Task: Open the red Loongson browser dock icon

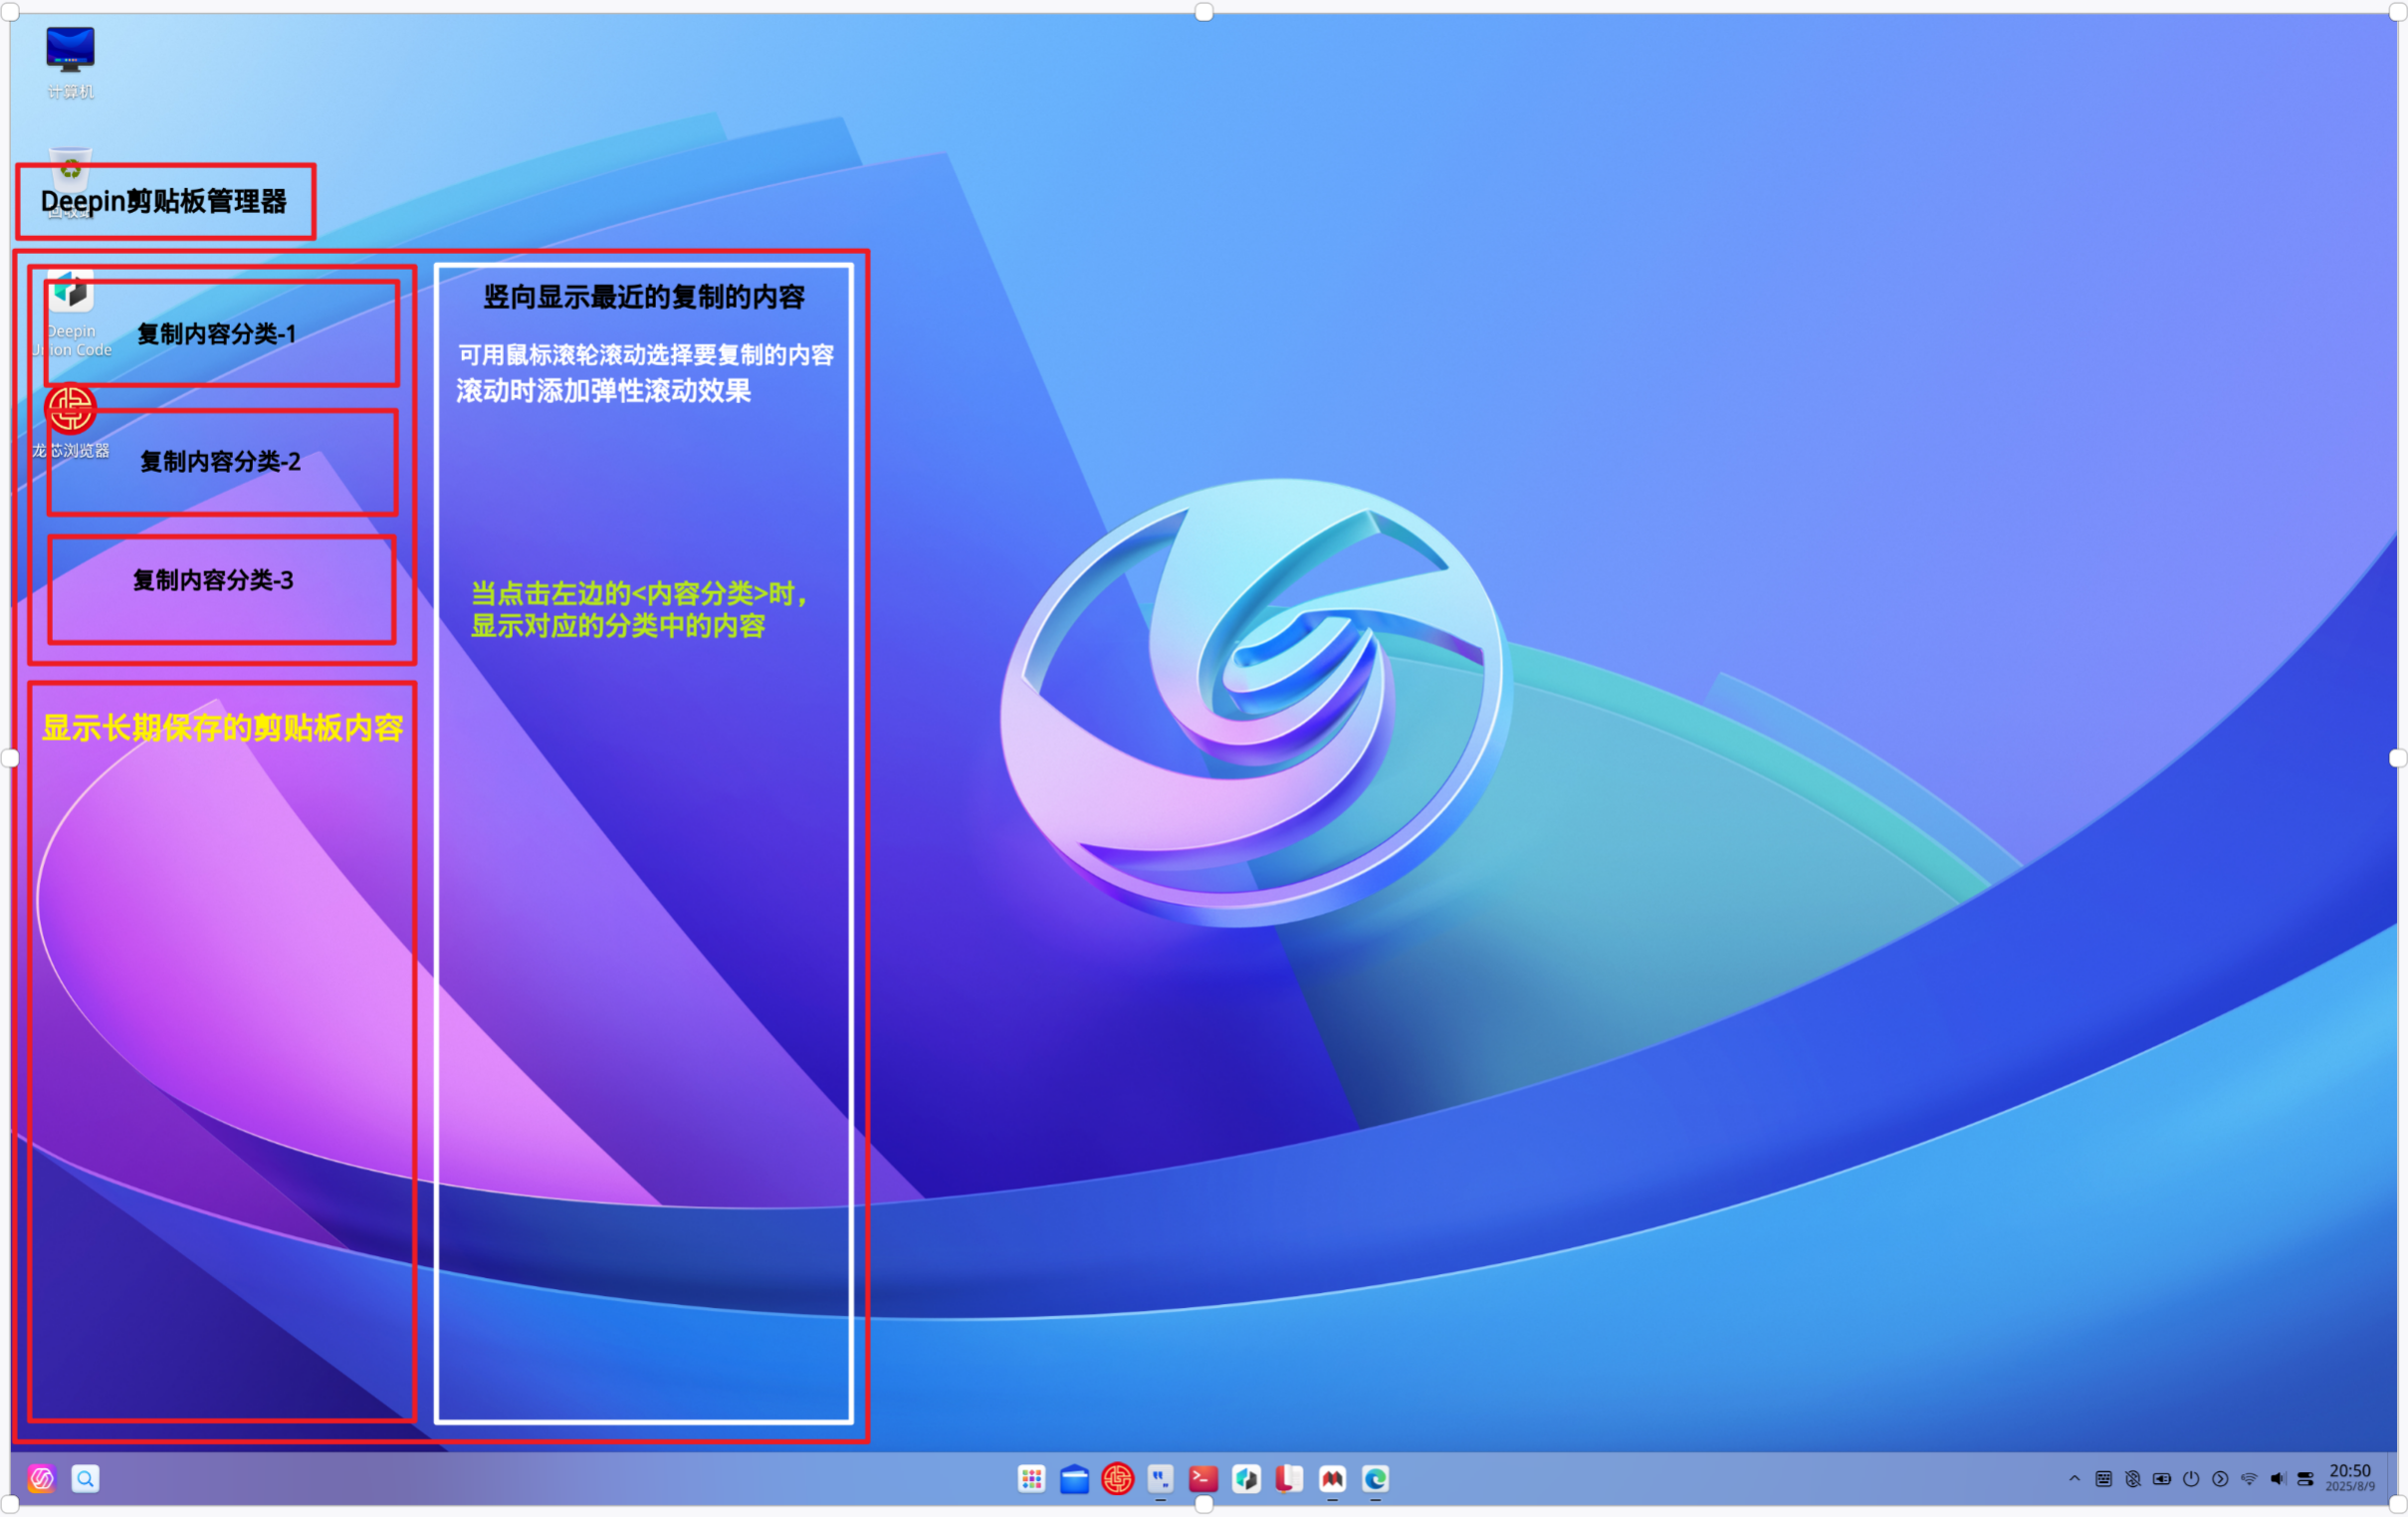Action: (x=1117, y=1479)
